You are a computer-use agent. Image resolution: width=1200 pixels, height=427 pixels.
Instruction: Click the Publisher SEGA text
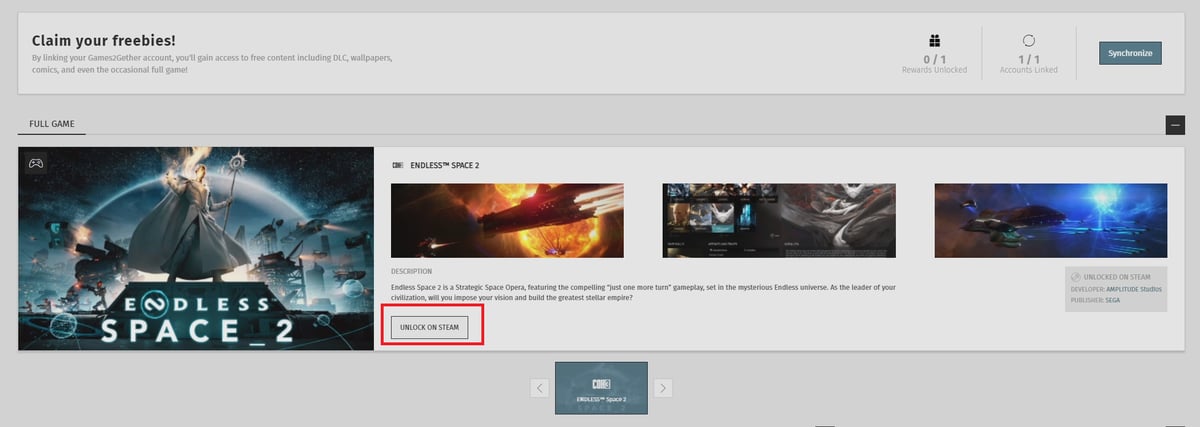click(x=1097, y=300)
